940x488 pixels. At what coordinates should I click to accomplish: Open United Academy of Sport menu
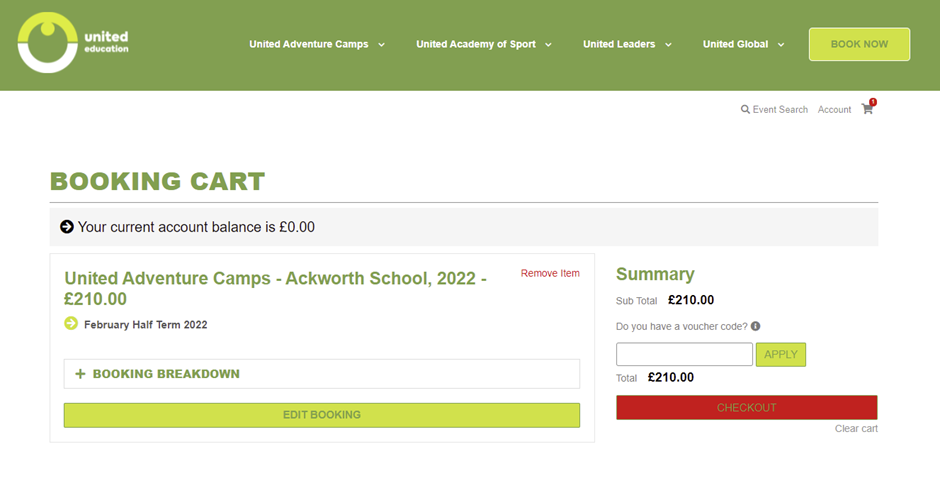coord(476,44)
